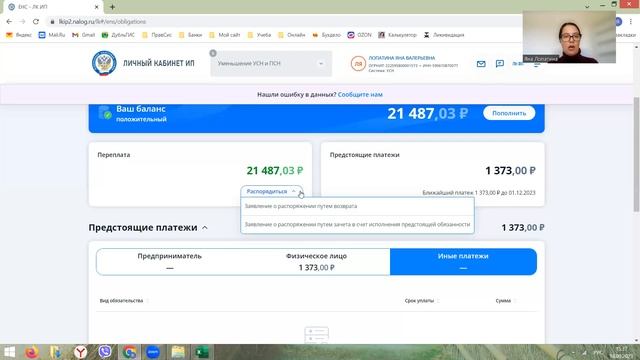Click ЛИЧНЫЙ КАБИНЕТ ИП title
This screenshot has height=360, width=640.
(x=158, y=63)
